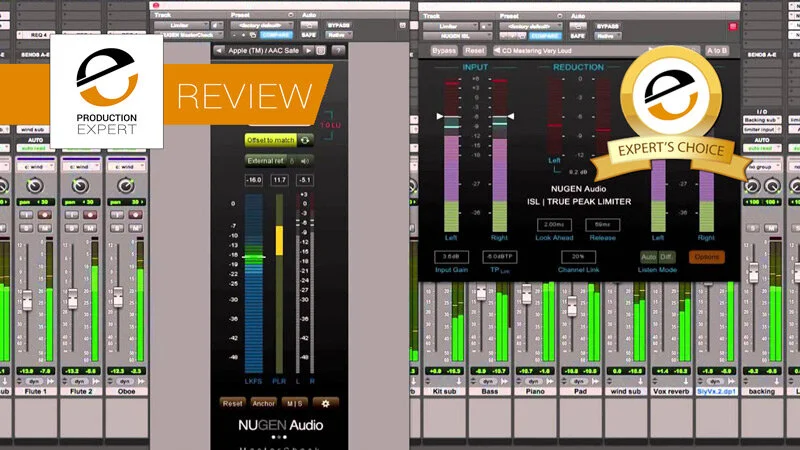800x450 pixels.
Task: Click the right input threshold arrow handle in ISL
Action: (510, 116)
